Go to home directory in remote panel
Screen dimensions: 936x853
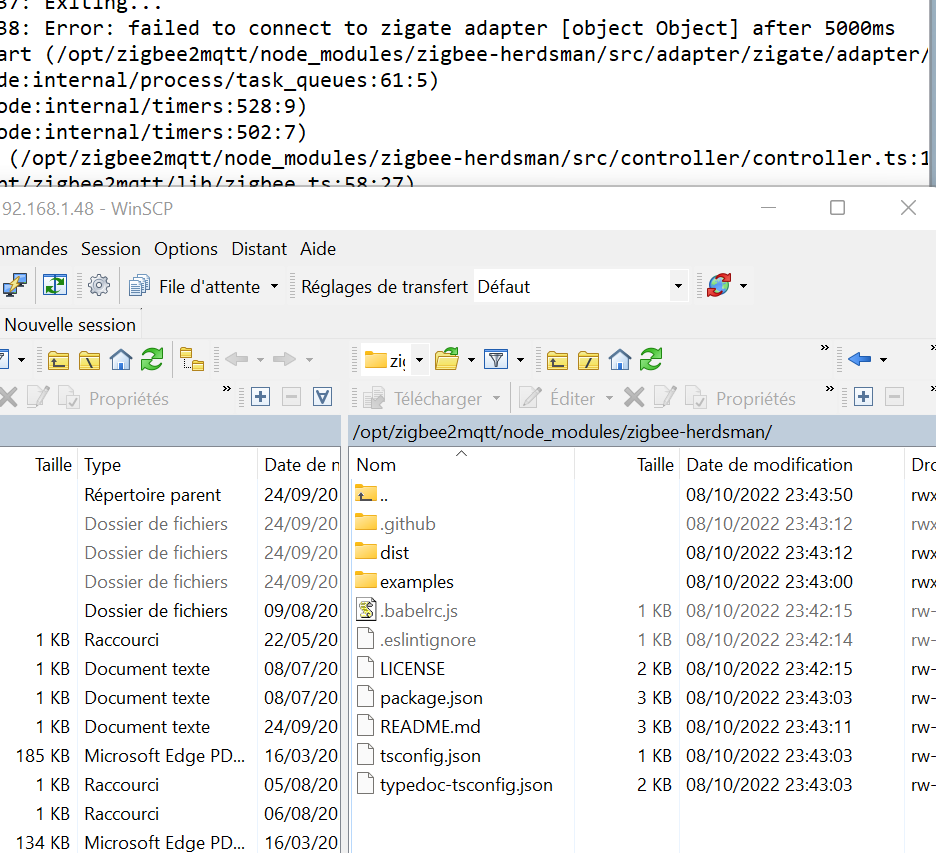(x=620, y=359)
